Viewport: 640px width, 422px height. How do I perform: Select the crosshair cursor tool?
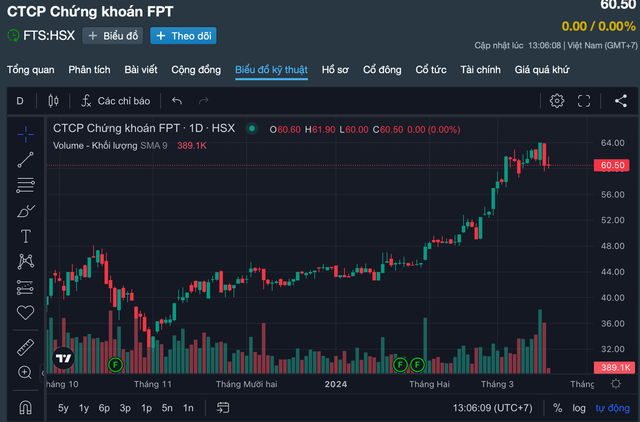pyautogui.click(x=26, y=132)
